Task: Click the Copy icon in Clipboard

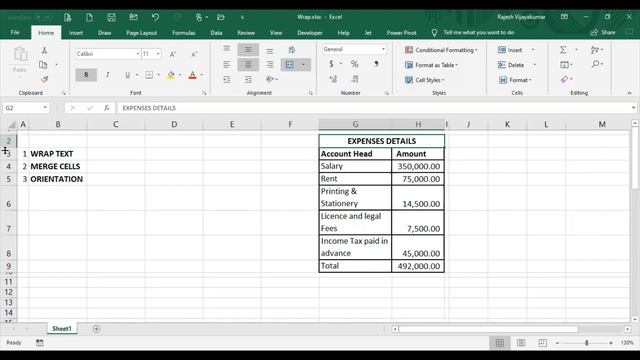Action: [43, 65]
